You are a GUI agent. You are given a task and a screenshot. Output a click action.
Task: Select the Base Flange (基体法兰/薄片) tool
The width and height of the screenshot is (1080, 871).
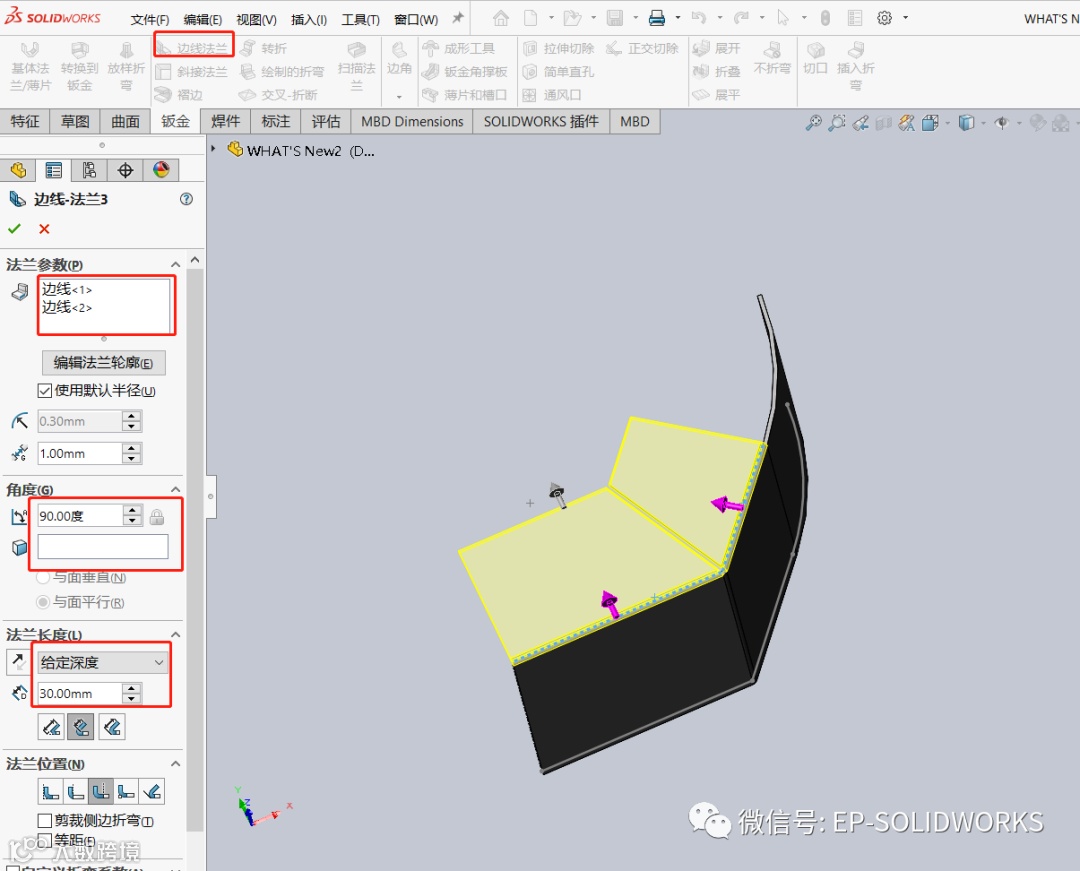[x=30, y=67]
